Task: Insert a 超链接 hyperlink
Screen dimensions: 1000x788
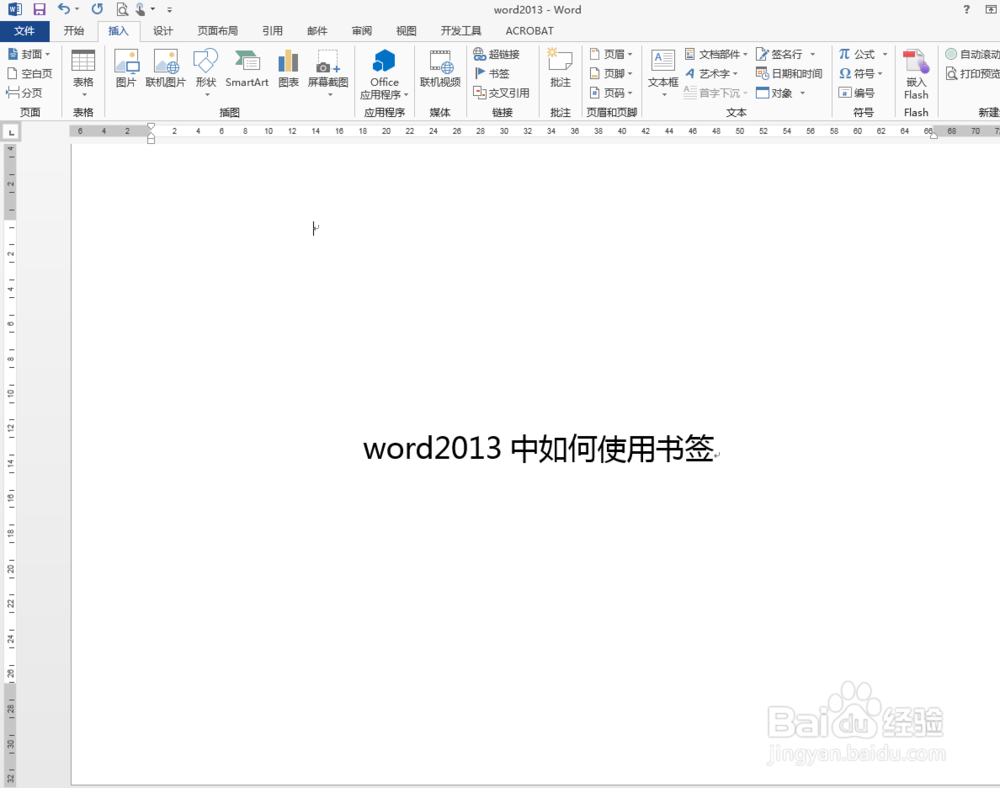Action: click(497, 54)
